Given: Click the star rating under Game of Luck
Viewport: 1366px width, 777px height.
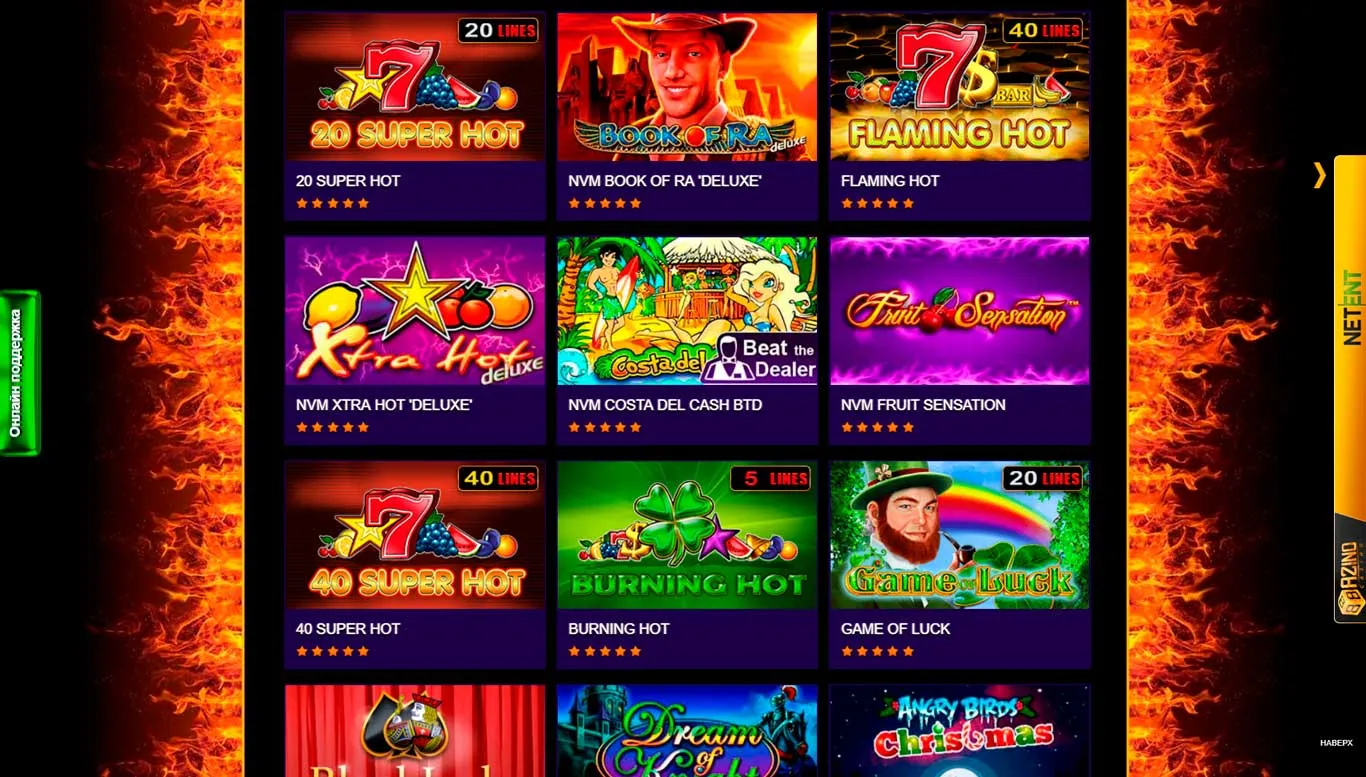Looking at the screenshot, I should (x=878, y=651).
